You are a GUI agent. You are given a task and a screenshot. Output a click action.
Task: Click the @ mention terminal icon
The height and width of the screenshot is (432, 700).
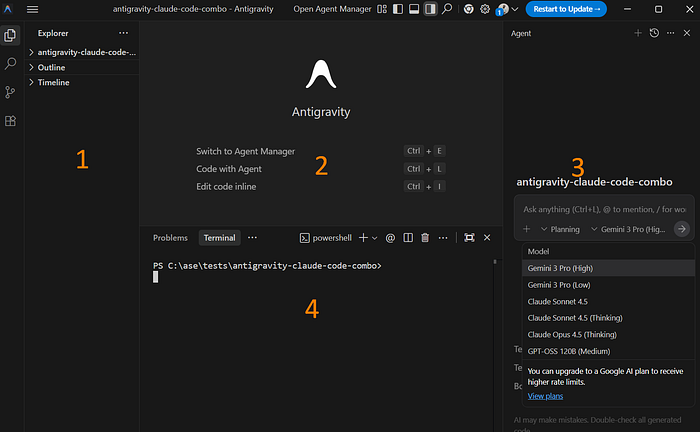pos(390,238)
